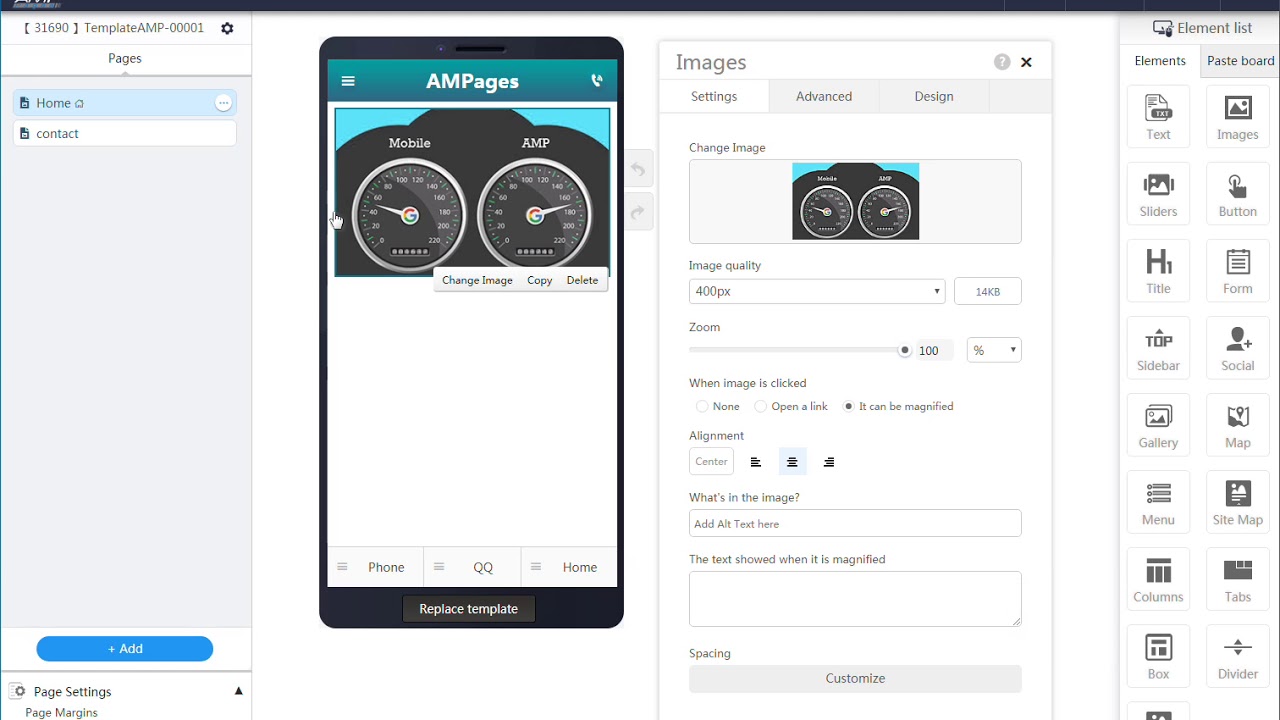Image resolution: width=1280 pixels, height=720 pixels.
Task: Select the contact page
Action: [125, 133]
